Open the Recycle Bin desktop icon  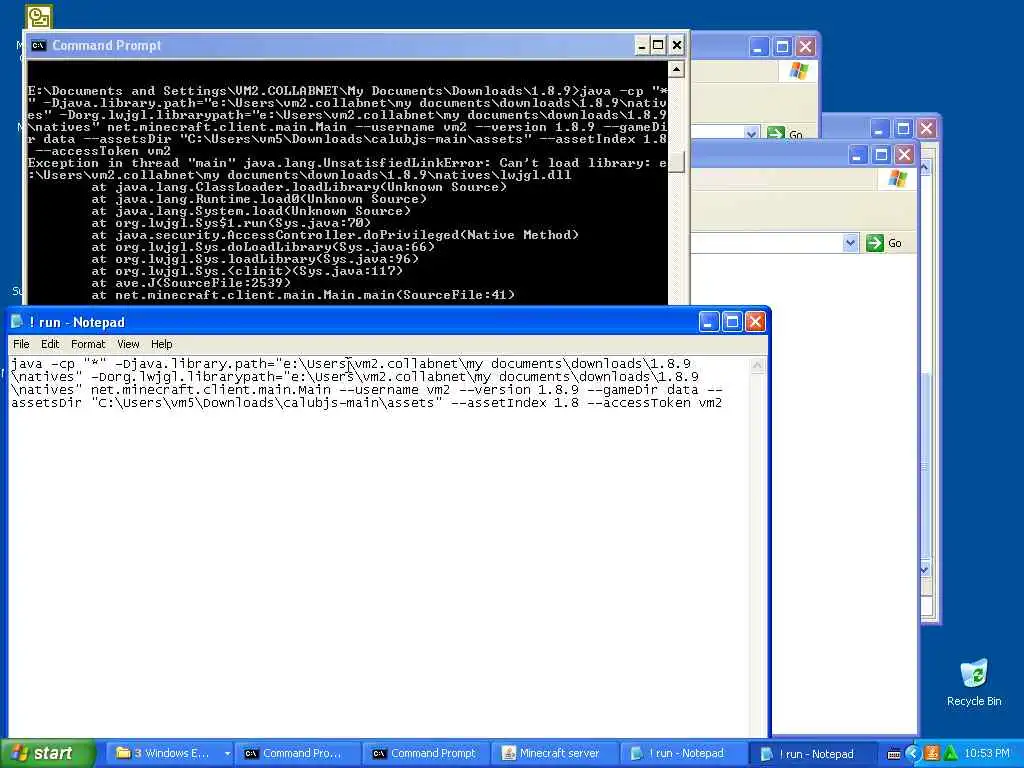click(x=974, y=682)
